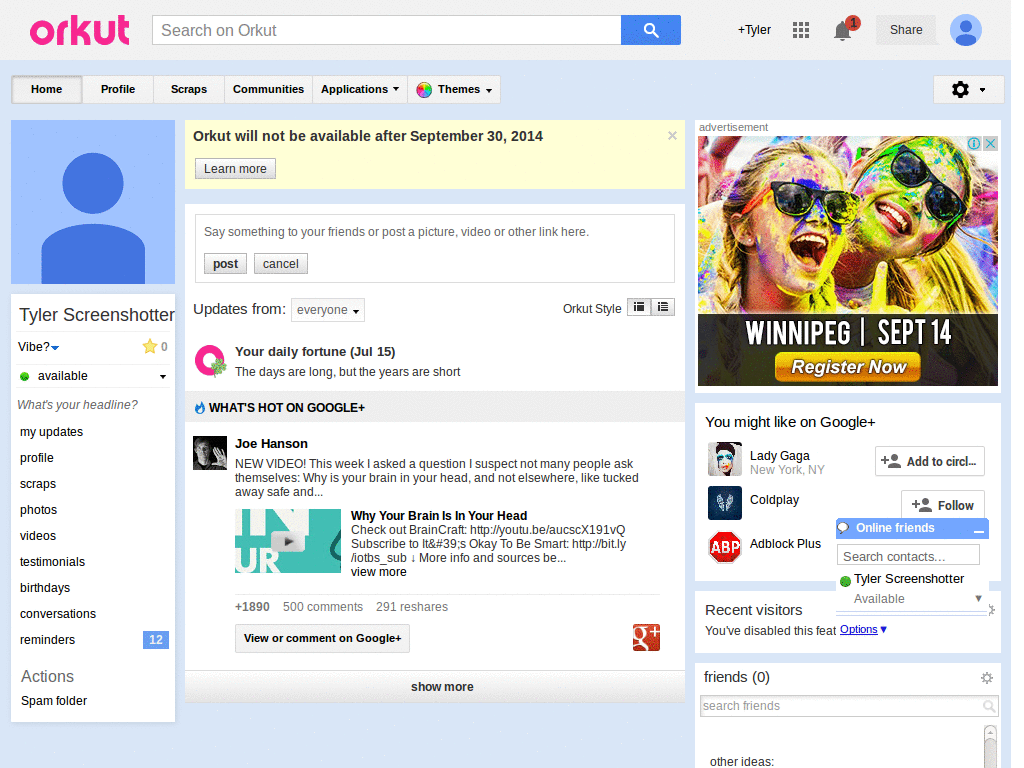Click the blue search magnifier button
The width and height of the screenshot is (1024, 768).
pyautogui.click(x=650, y=30)
